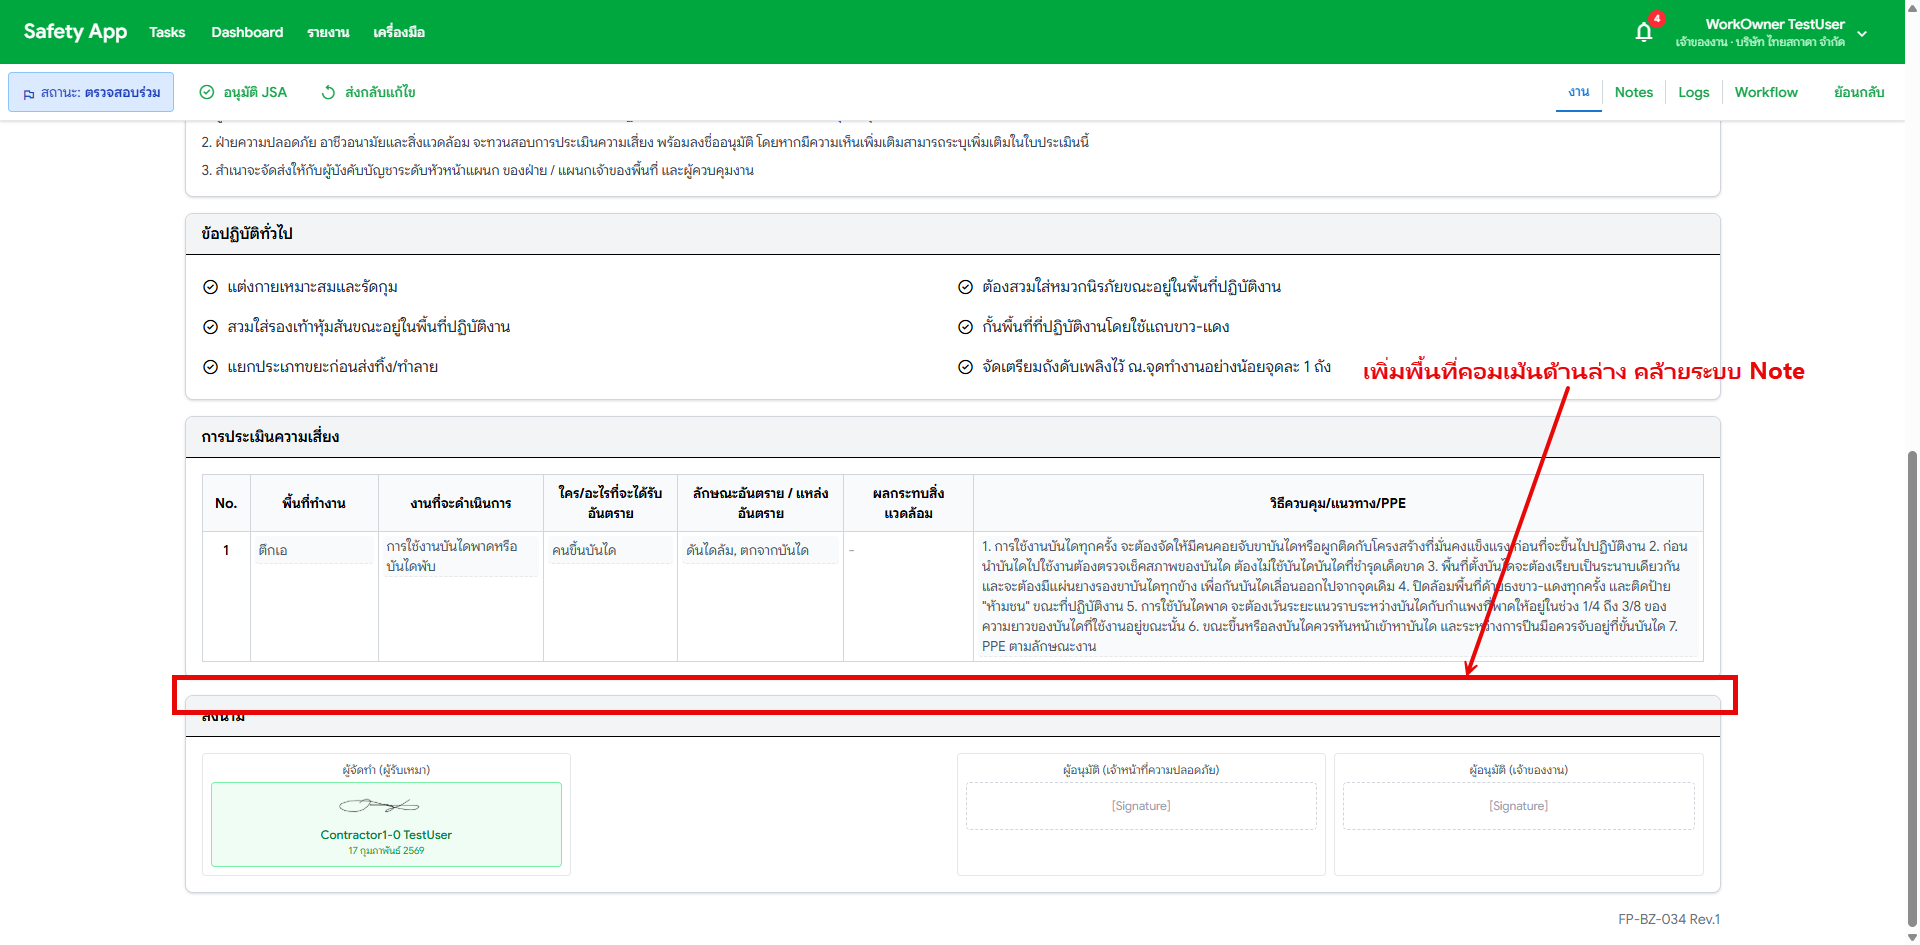Click the Safety App logo
The width and height of the screenshot is (1920, 945).
pyautogui.click(x=75, y=32)
